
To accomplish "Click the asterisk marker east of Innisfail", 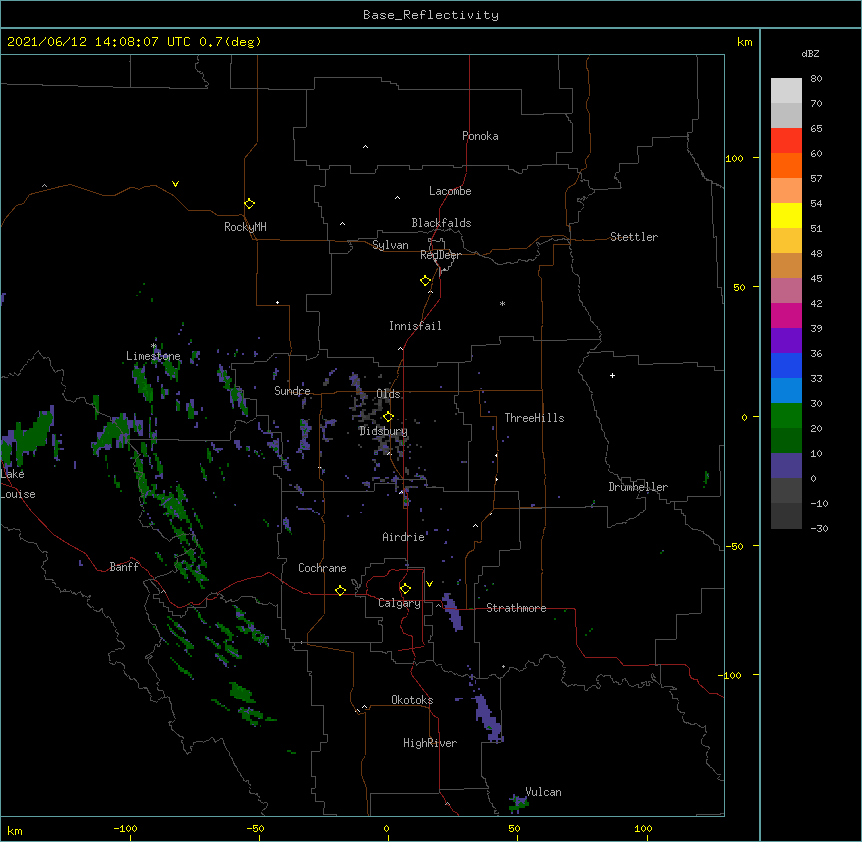I will point(502,303).
